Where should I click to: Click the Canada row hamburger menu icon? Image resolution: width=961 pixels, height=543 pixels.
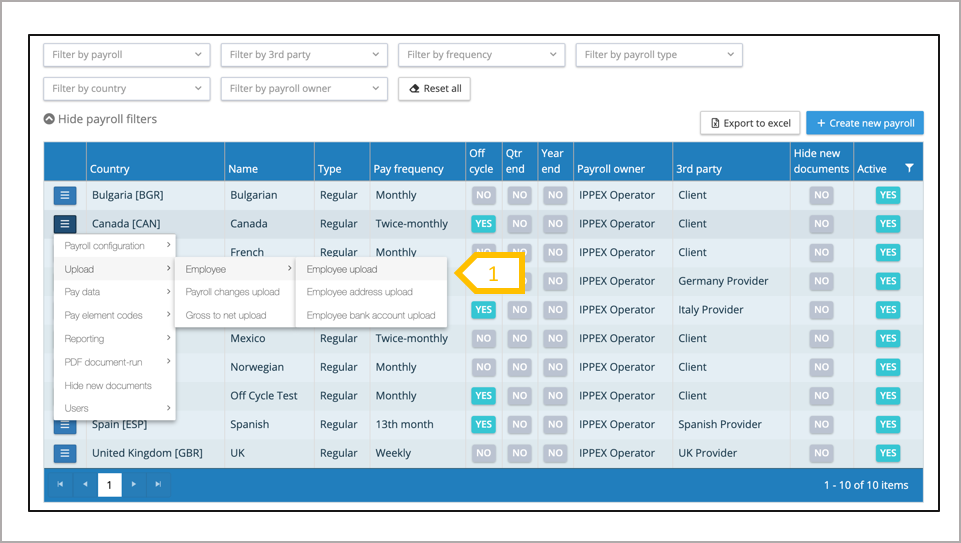[65, 224]
